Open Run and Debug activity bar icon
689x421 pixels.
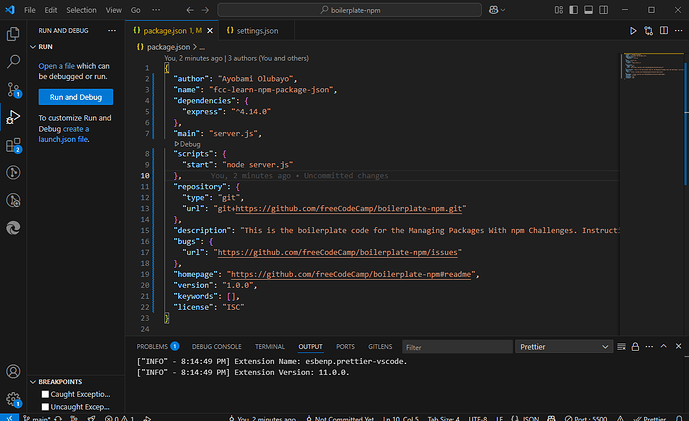point(13,117)
